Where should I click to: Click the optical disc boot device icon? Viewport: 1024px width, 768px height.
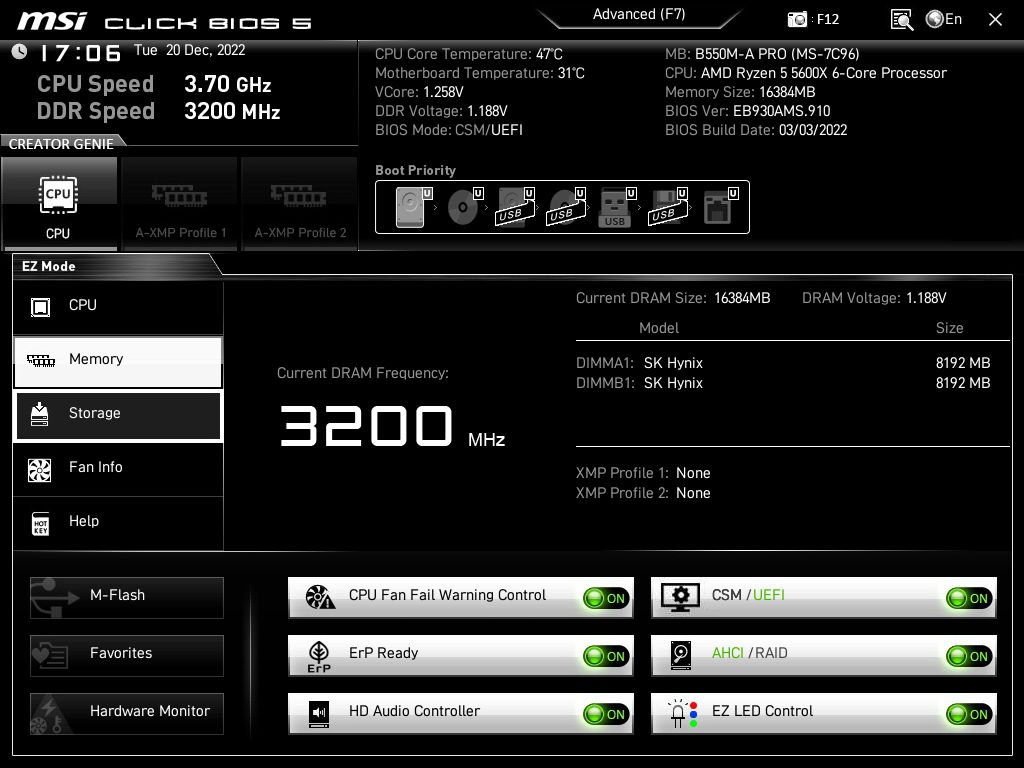click(464, 207)
